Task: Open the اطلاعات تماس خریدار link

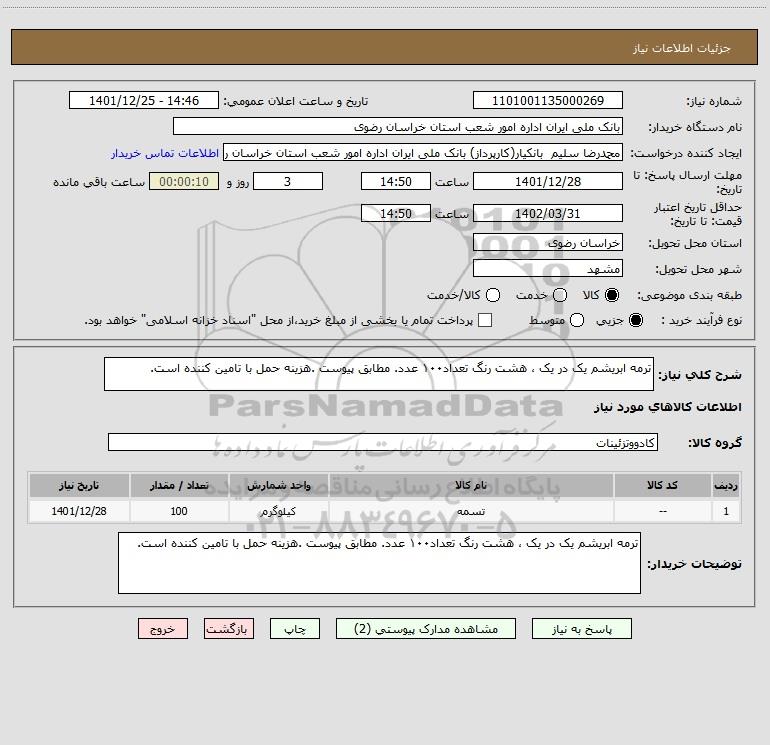Action: pyautogui.click(x=165, y=153)
